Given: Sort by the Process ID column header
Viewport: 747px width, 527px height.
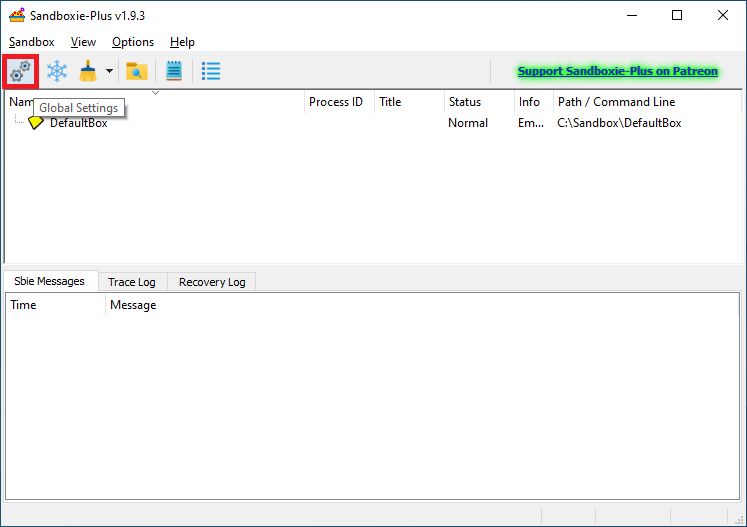Looking at the screenshot, I should tap(336, 102).
